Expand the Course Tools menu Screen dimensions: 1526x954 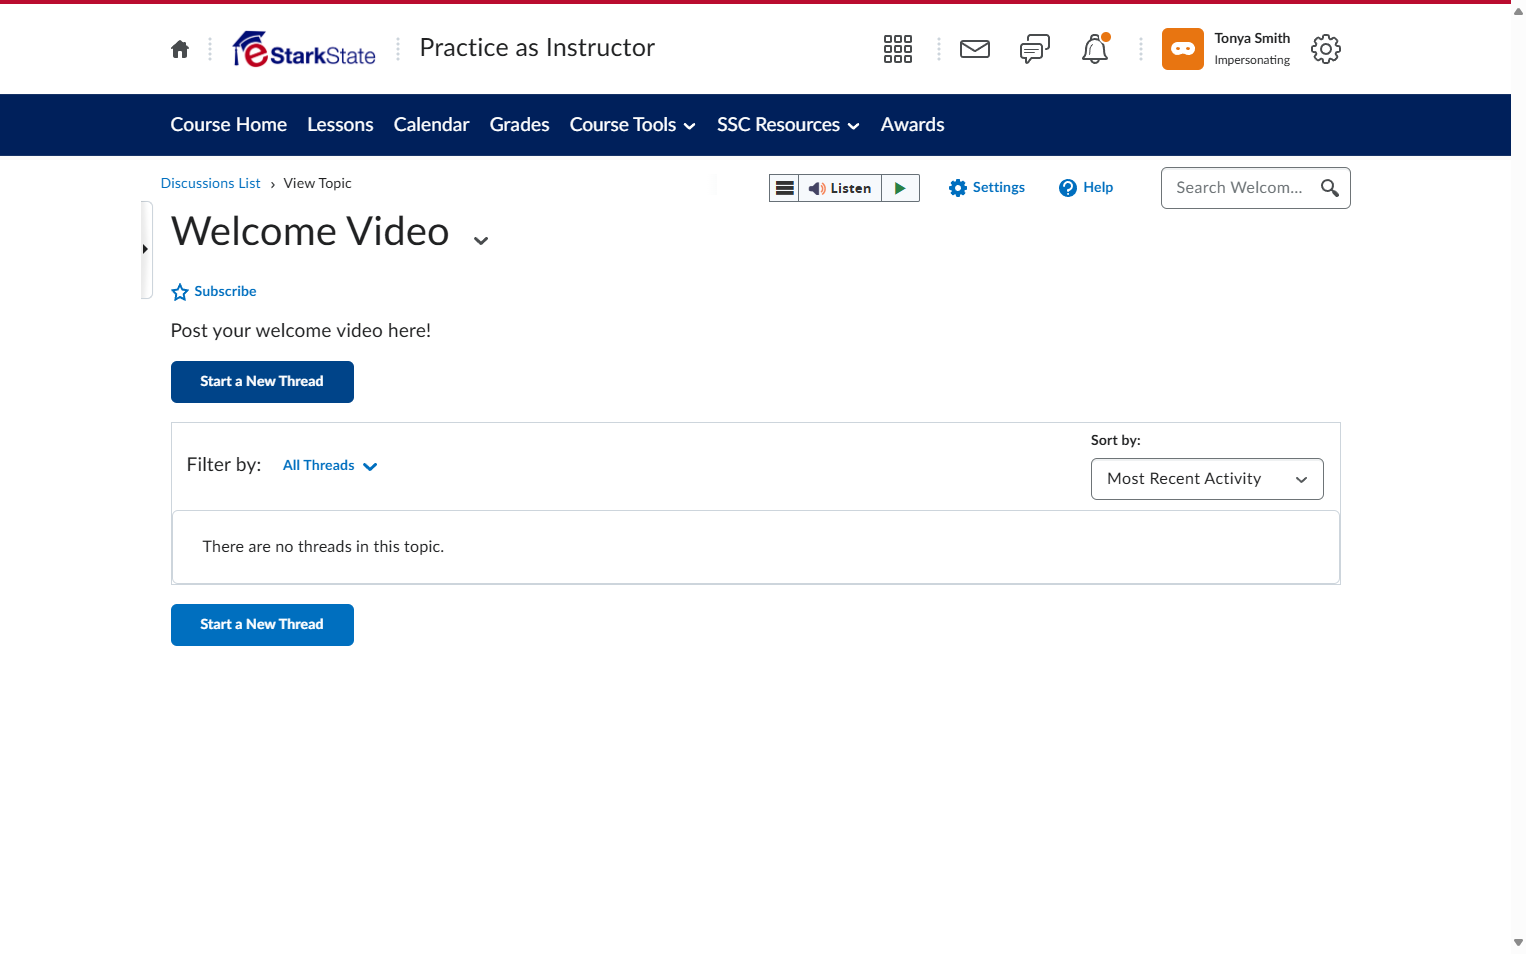point(633,125)
